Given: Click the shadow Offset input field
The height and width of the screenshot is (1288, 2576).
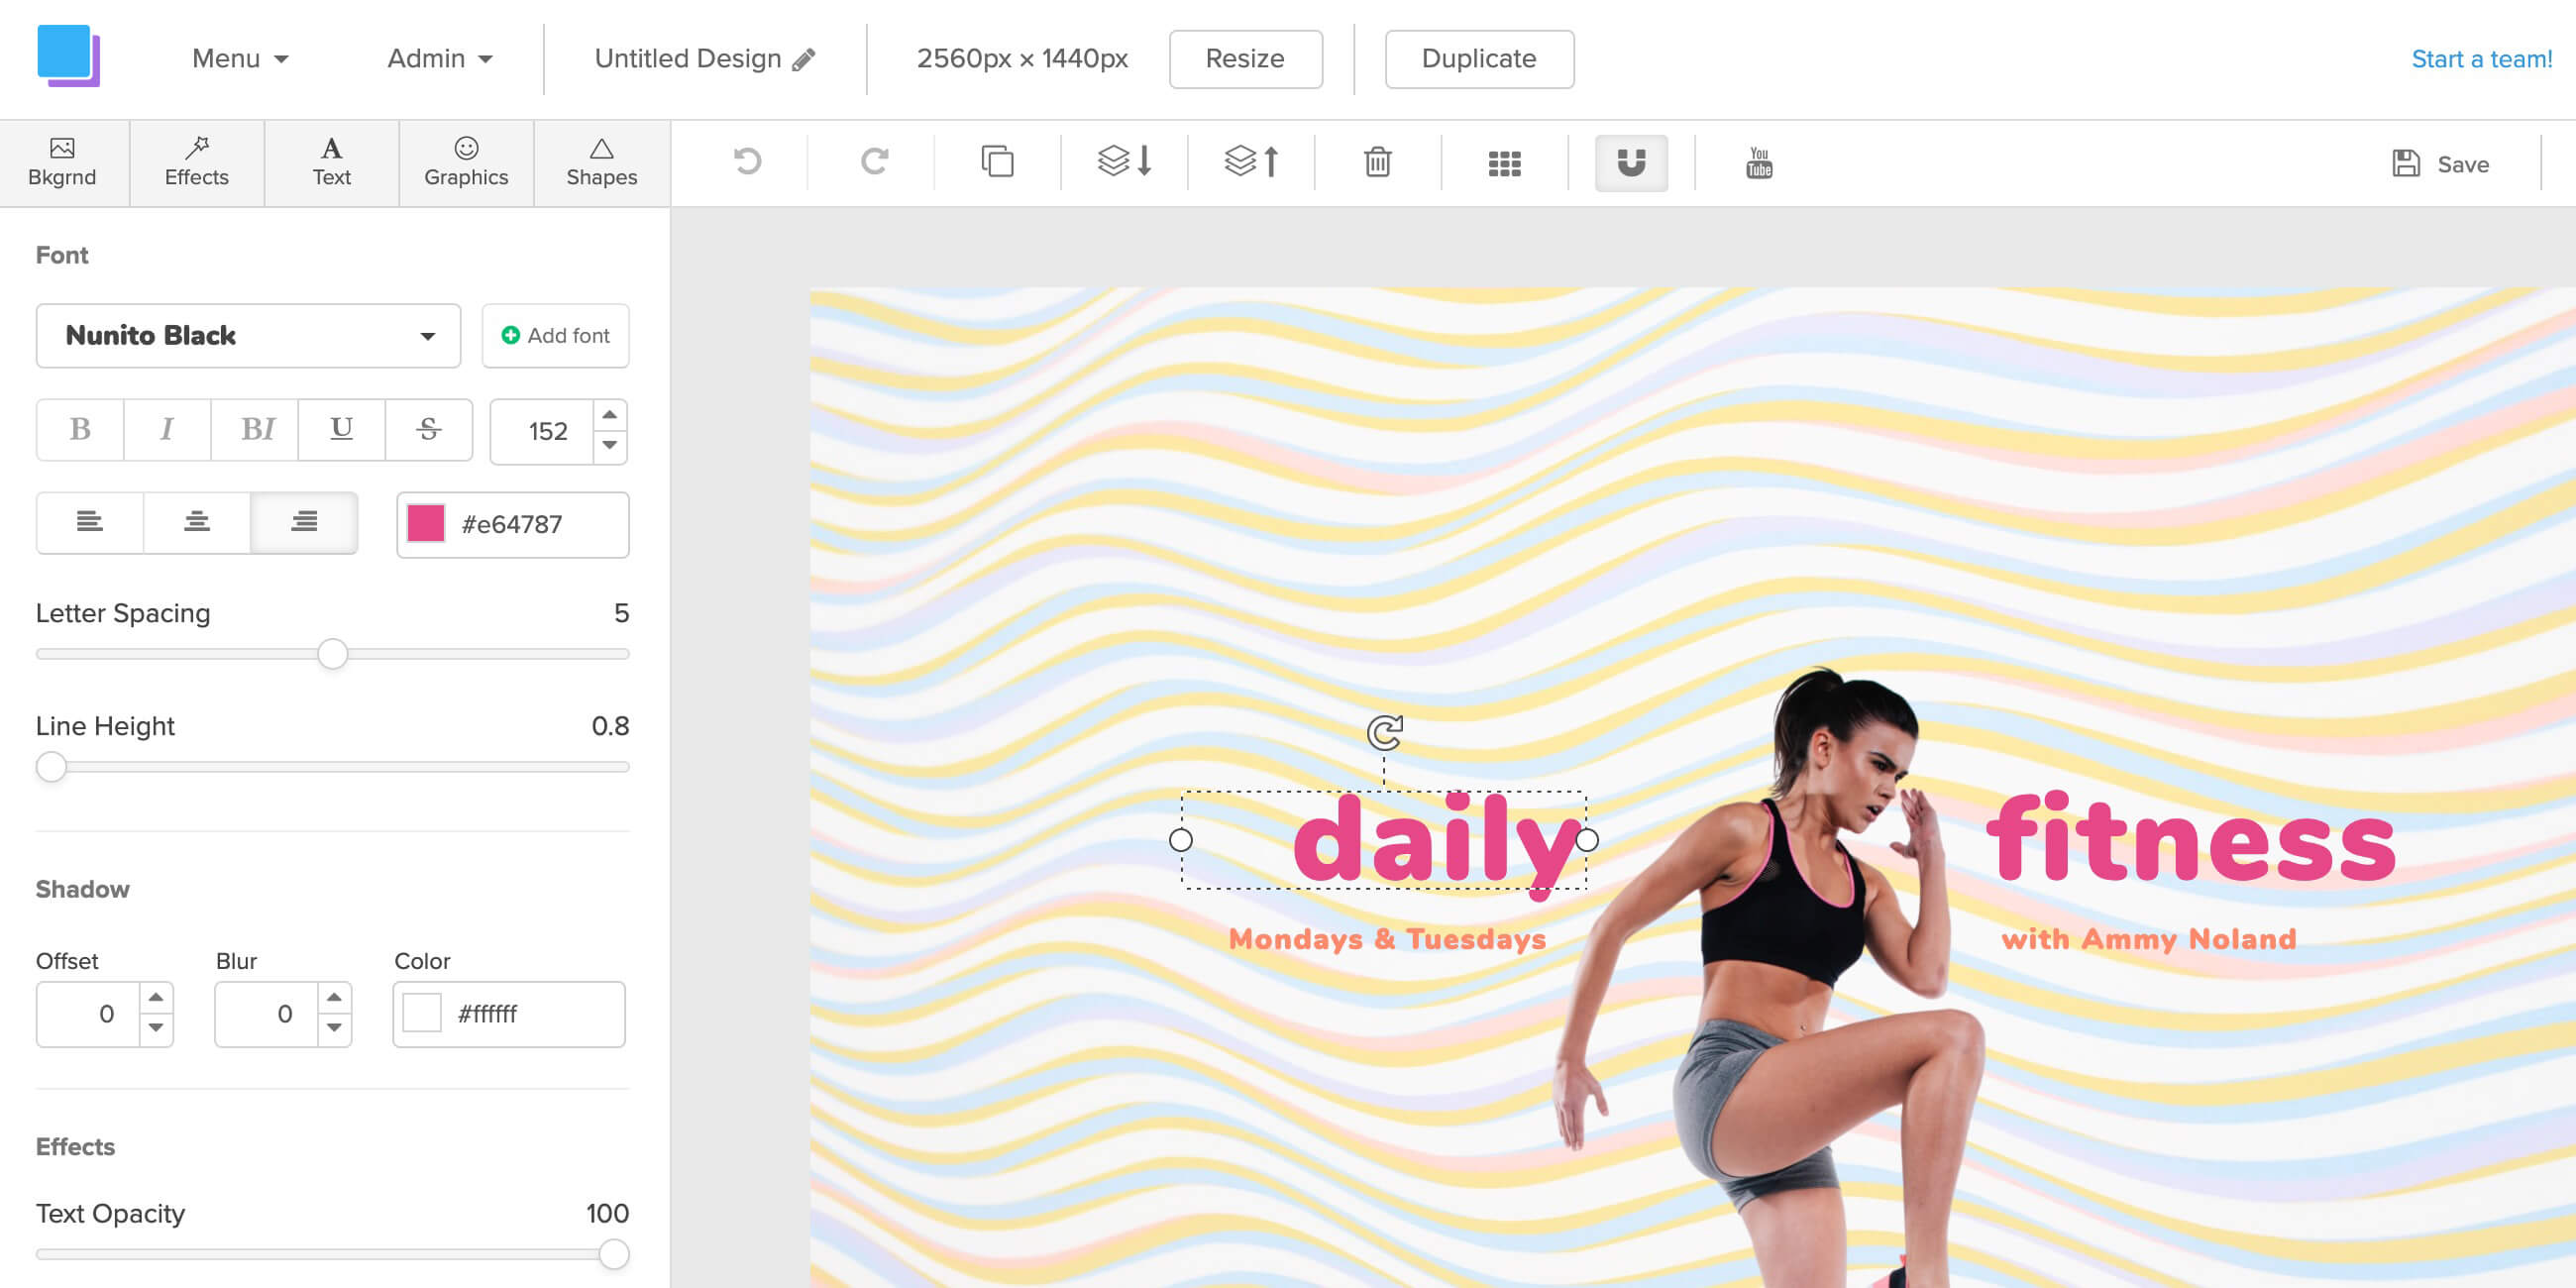Looking at the screenshot, I should click(88, 1015).
